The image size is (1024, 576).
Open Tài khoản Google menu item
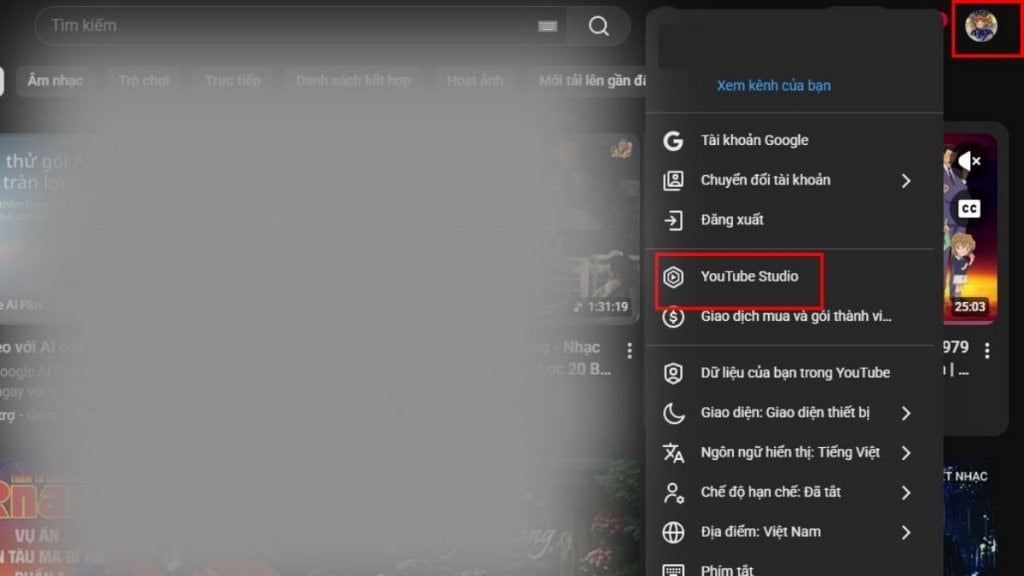pyautogui.click(x=793, y=140)
